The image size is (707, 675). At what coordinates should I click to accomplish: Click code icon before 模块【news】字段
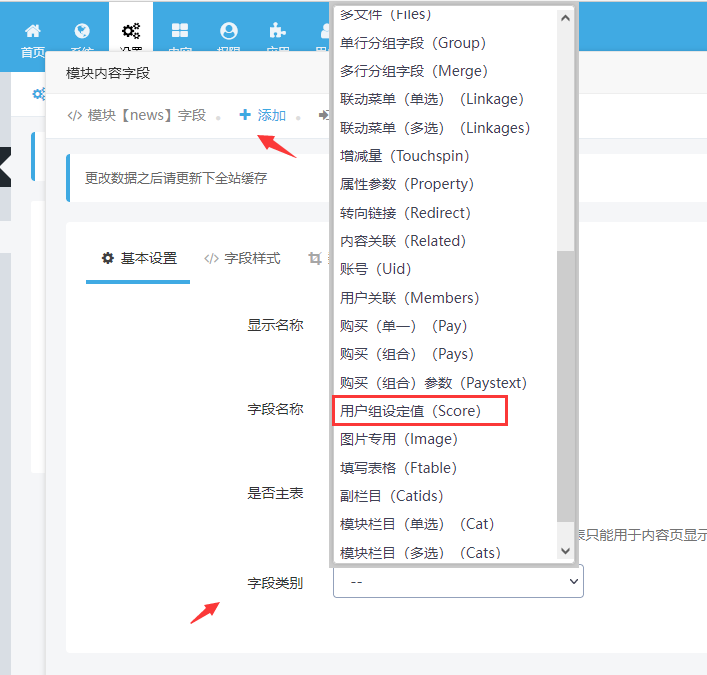[x=74, y=115]
